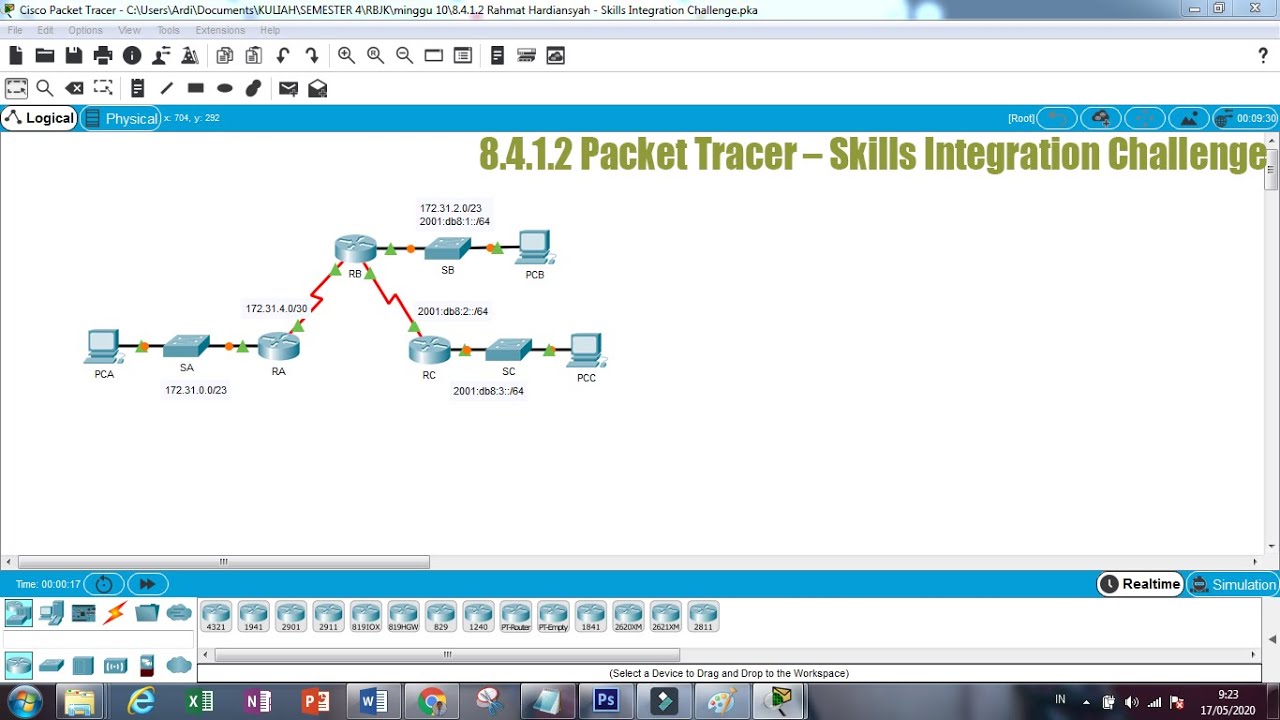Viewport: 1280px width, 720px height.
Task: Add a simple PDU envelope
Action: tap(288, 88)
